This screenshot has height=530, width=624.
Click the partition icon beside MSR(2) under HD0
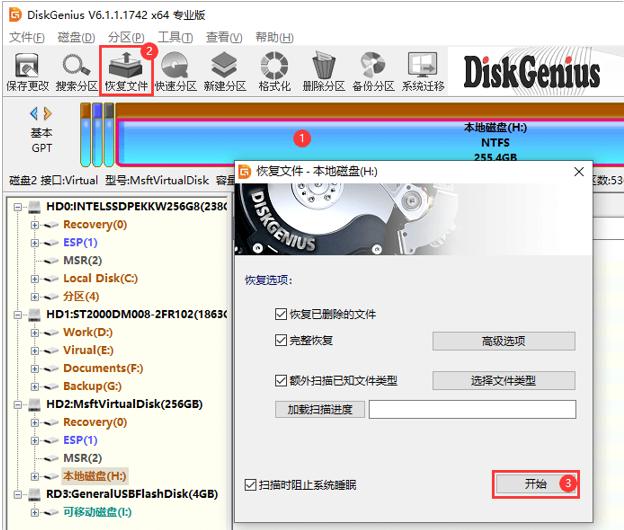pyautogui.click(x=51, y=261)
